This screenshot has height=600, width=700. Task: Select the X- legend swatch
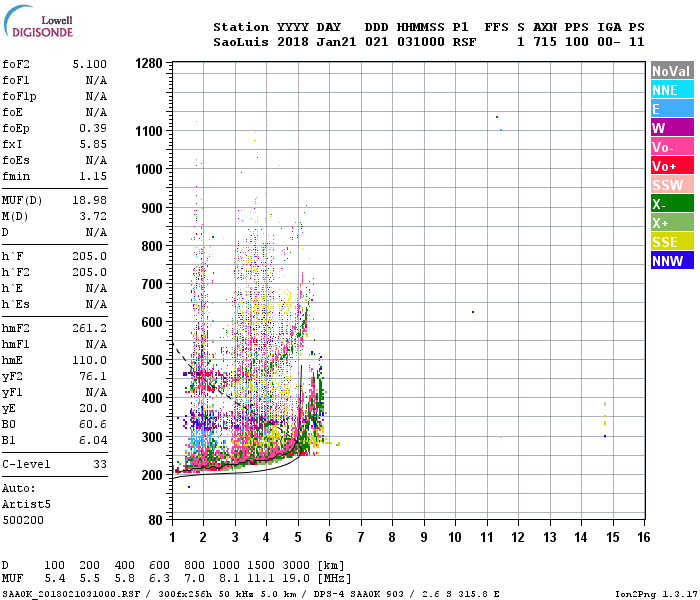click(672, 204)
